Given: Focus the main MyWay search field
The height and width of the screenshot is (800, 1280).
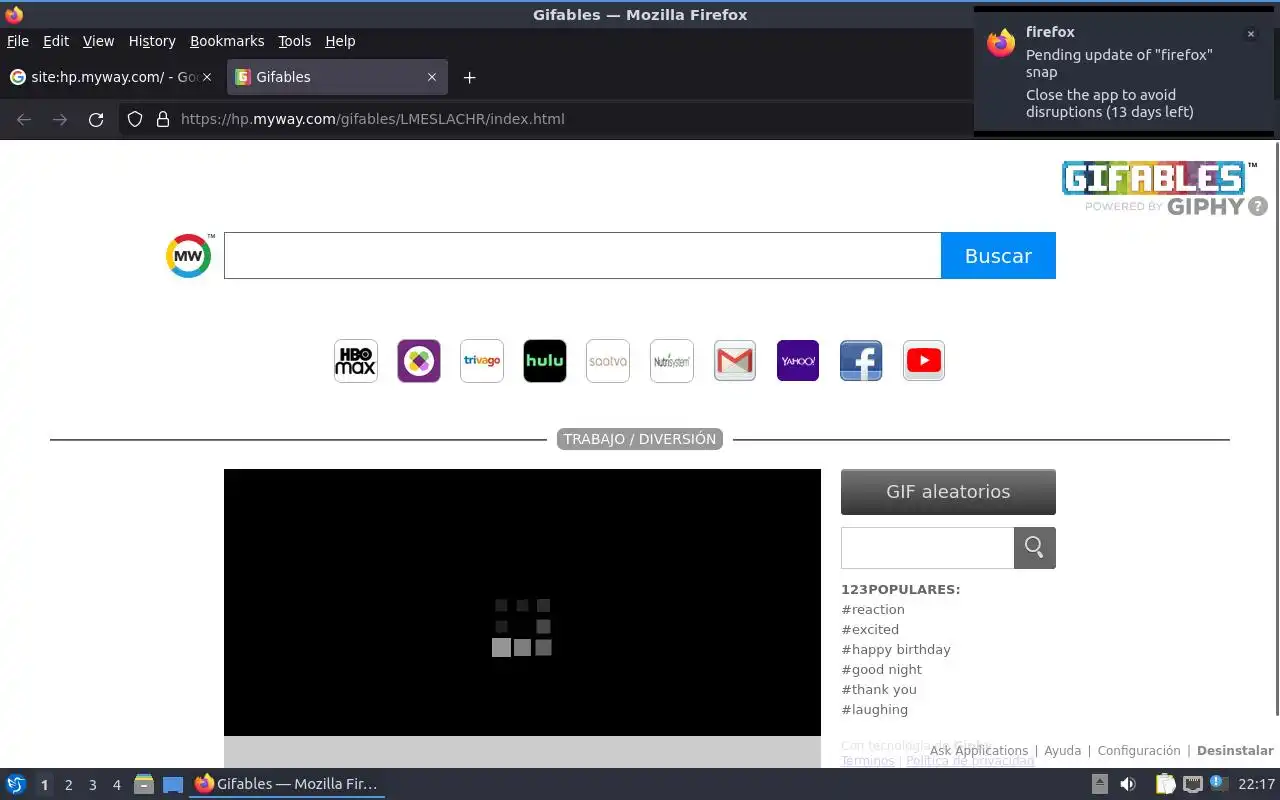Looking at the screenshot, I should [582, 256].
